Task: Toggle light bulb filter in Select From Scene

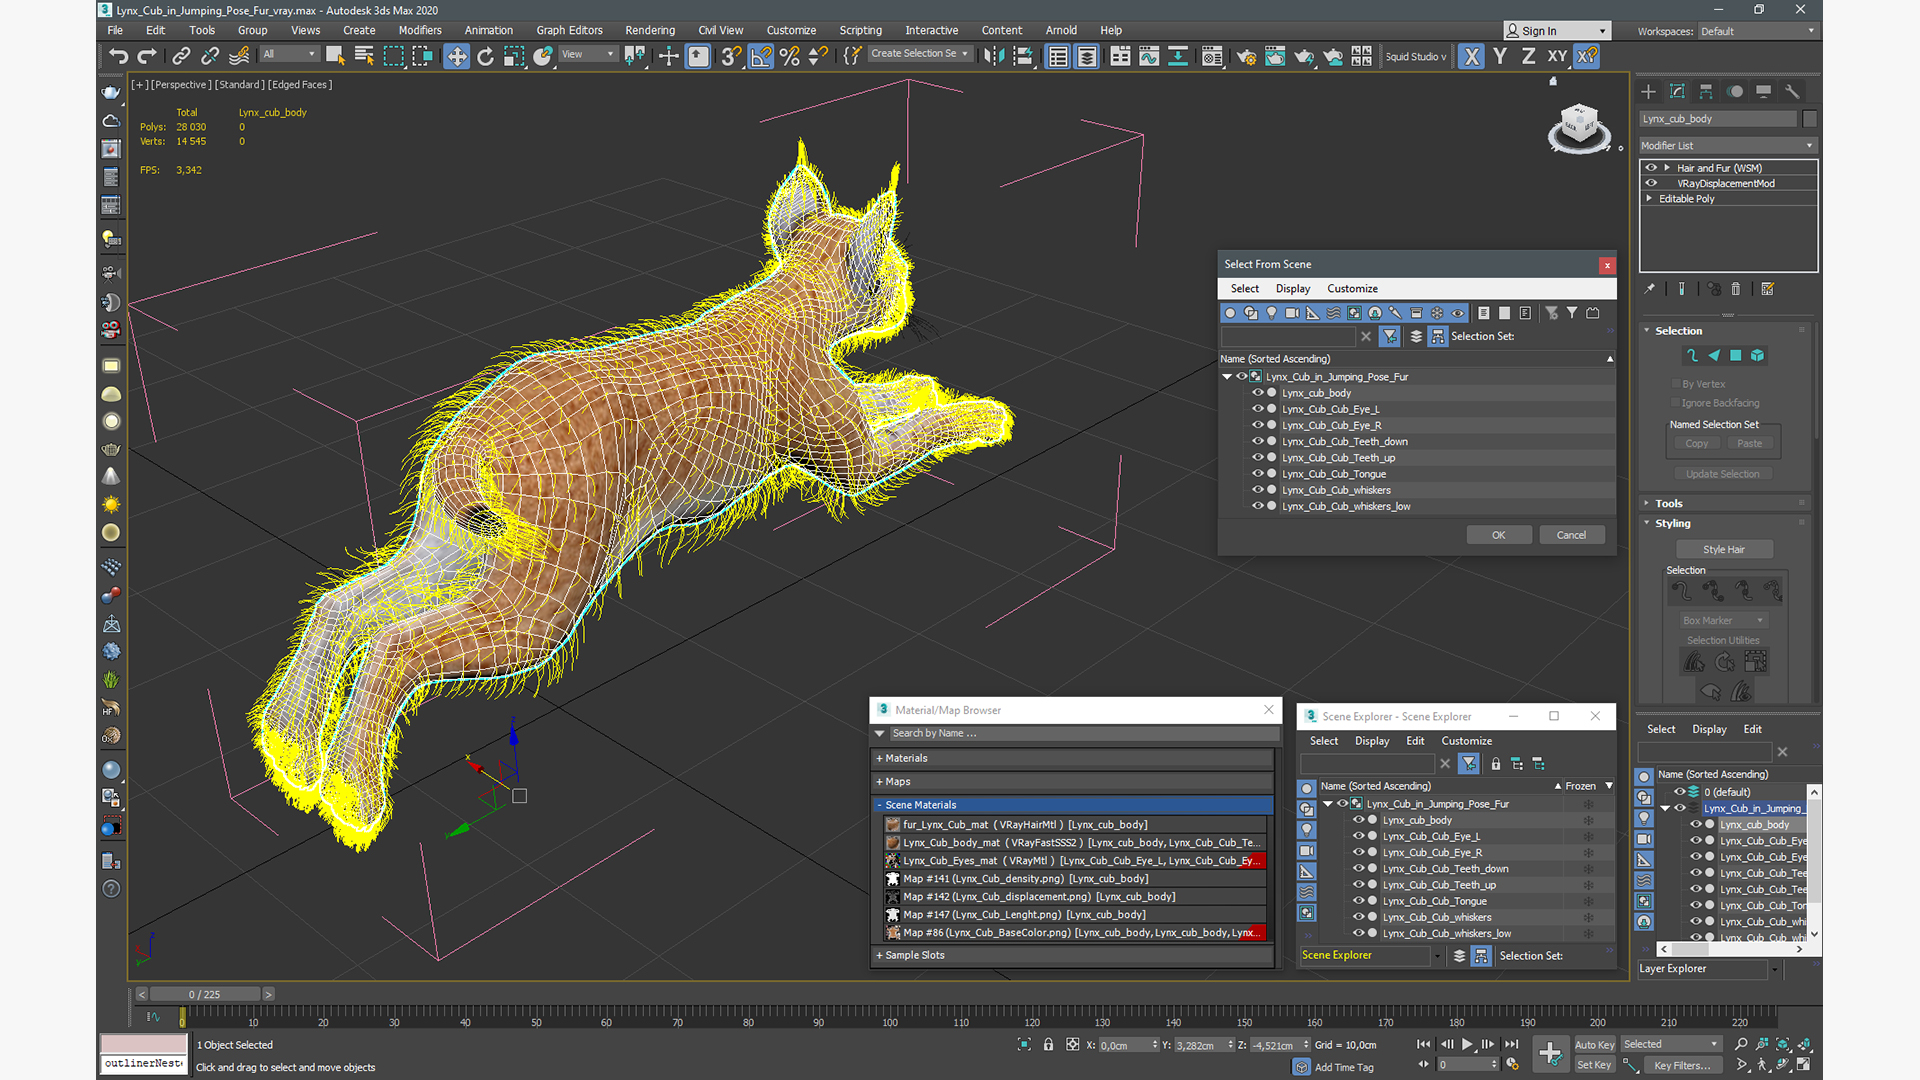Action: [x=1271, y=313]
